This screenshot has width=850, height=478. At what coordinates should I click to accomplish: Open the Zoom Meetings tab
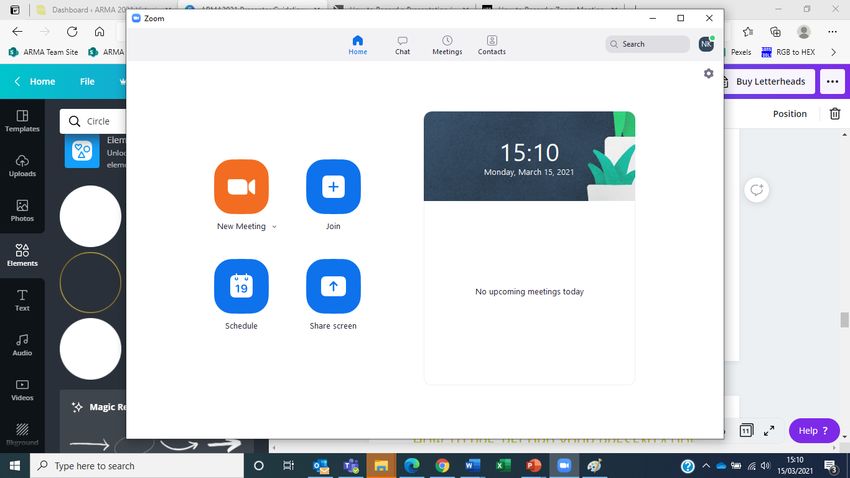coord(447,45)
